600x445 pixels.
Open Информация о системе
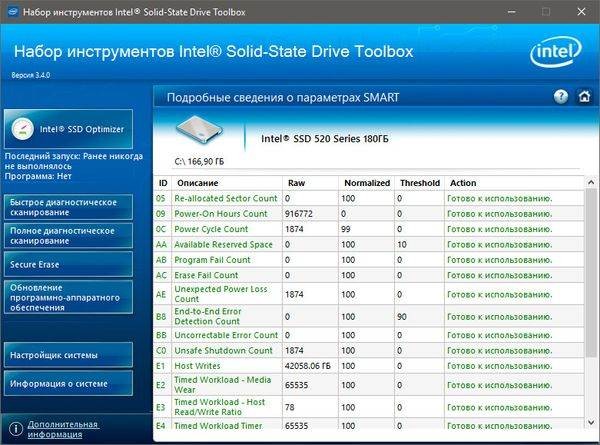point(66,382)
